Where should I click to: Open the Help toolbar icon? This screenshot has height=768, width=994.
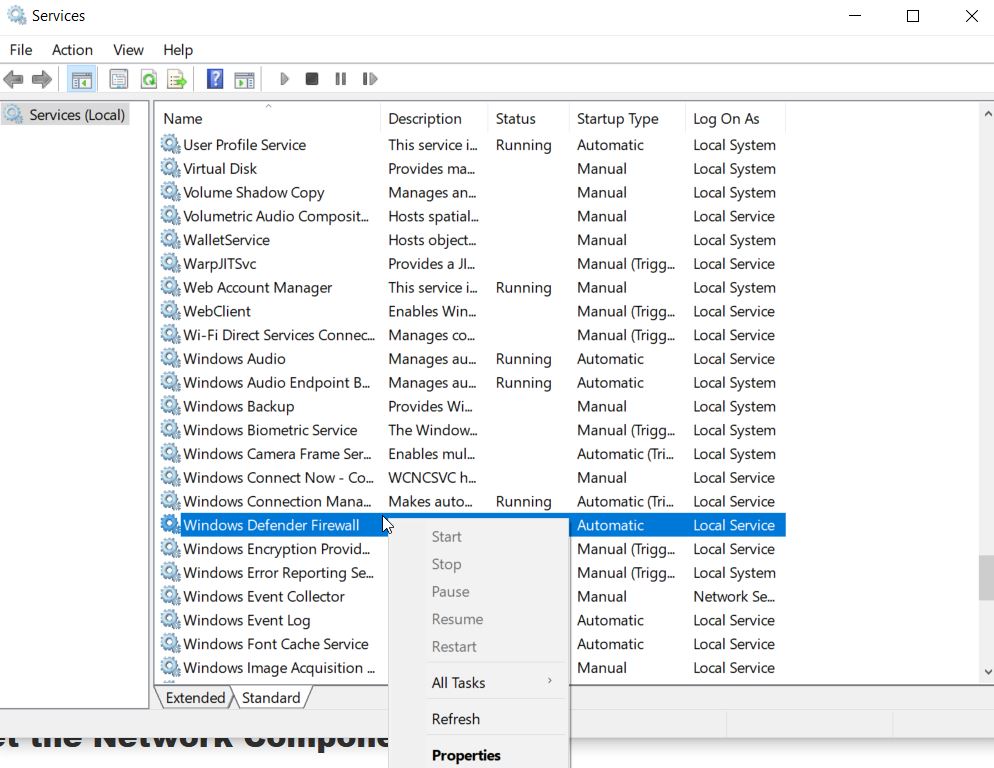tap(215, 79)
